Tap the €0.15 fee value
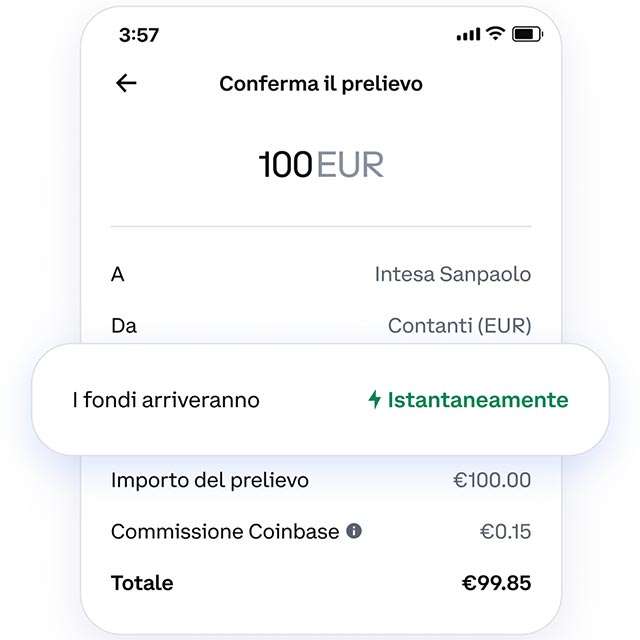 504,532
